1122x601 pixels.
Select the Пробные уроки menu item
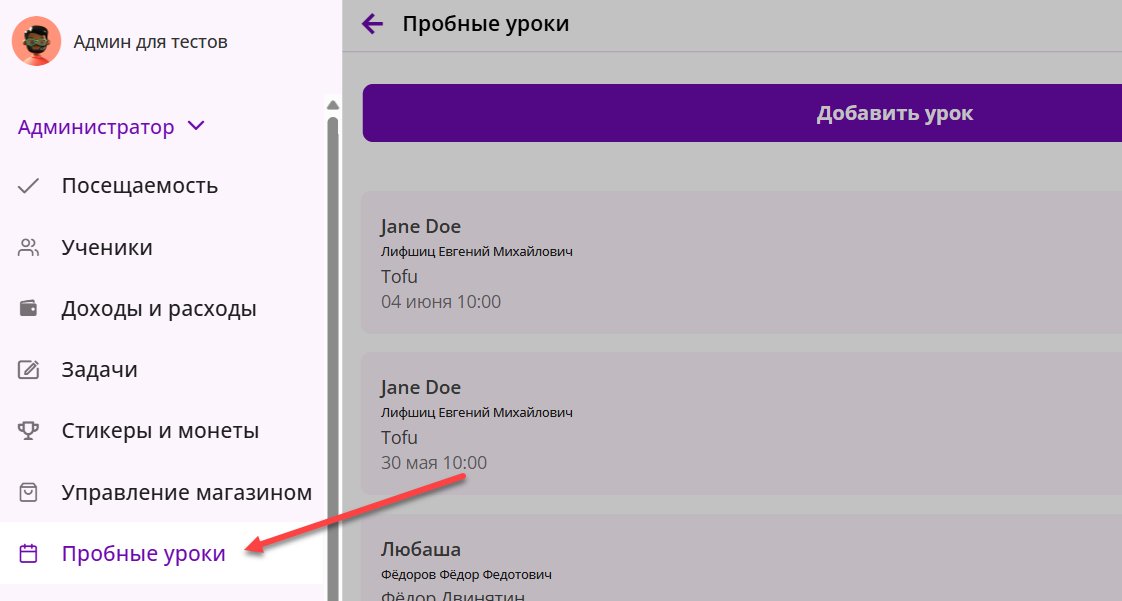pos(162,554)
